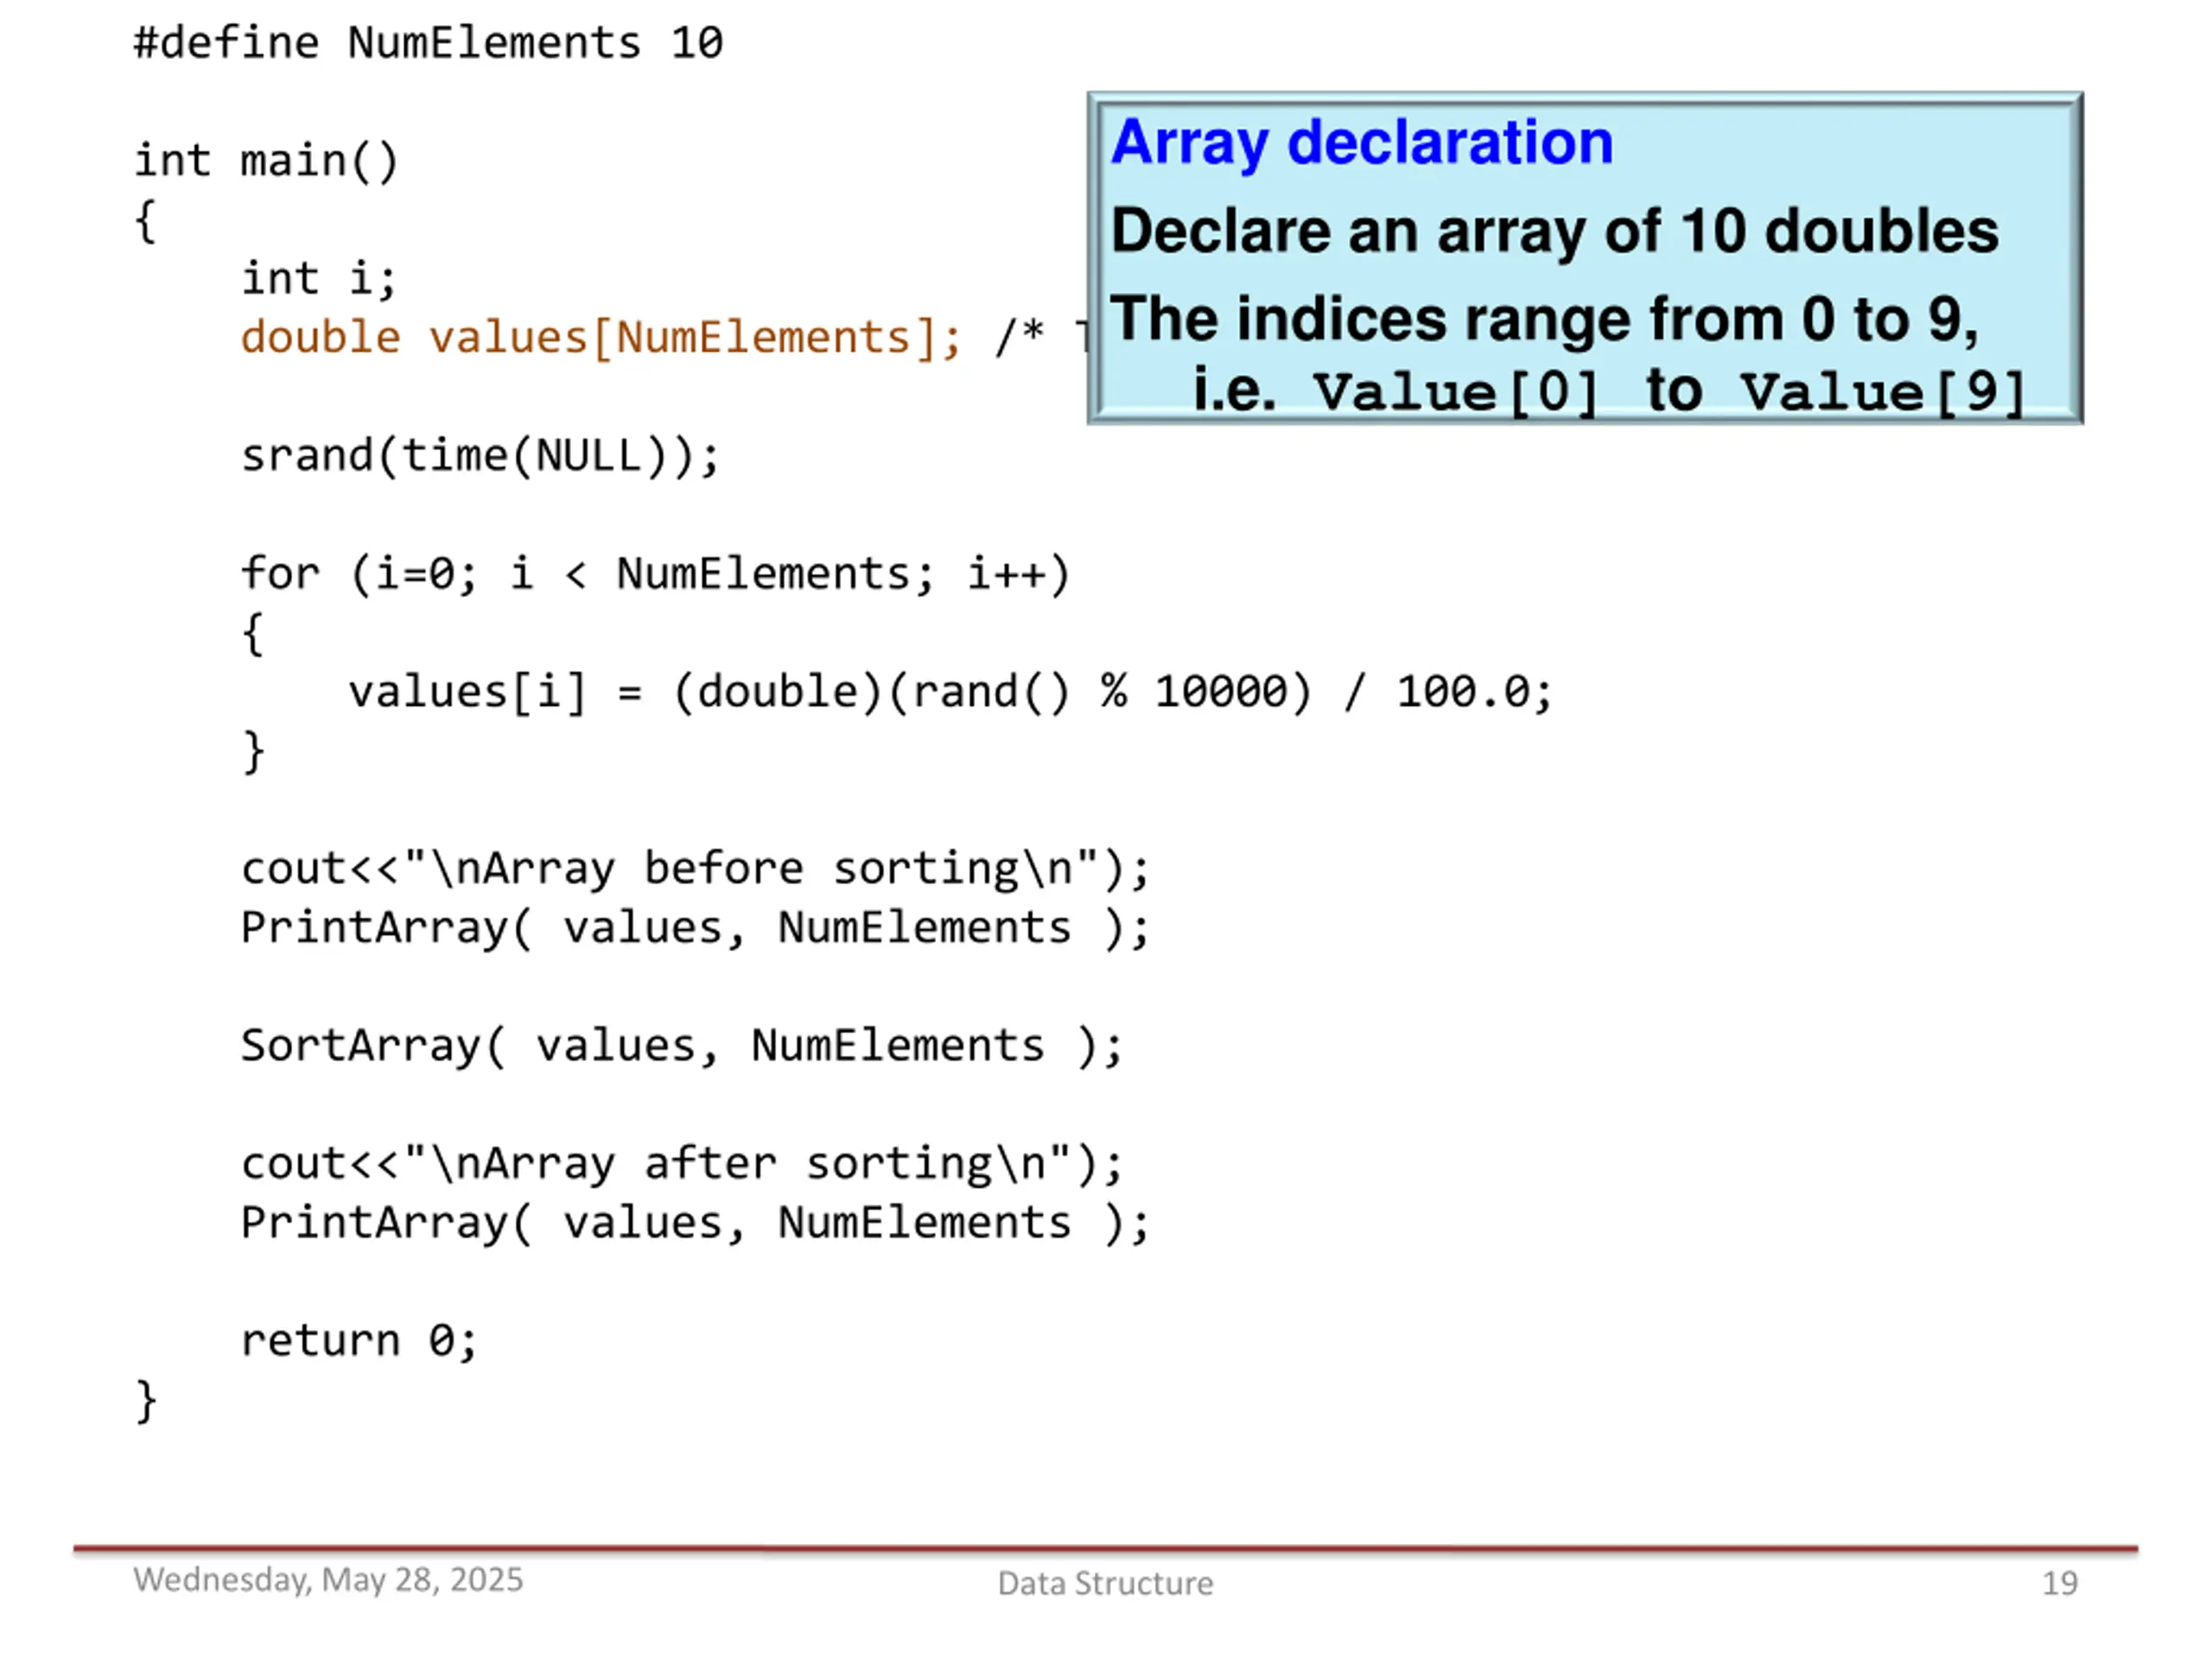Click the PrintArray call below 'after sorting'
This screenshot has height=1659, width=2212.
tap(695, 1223)
